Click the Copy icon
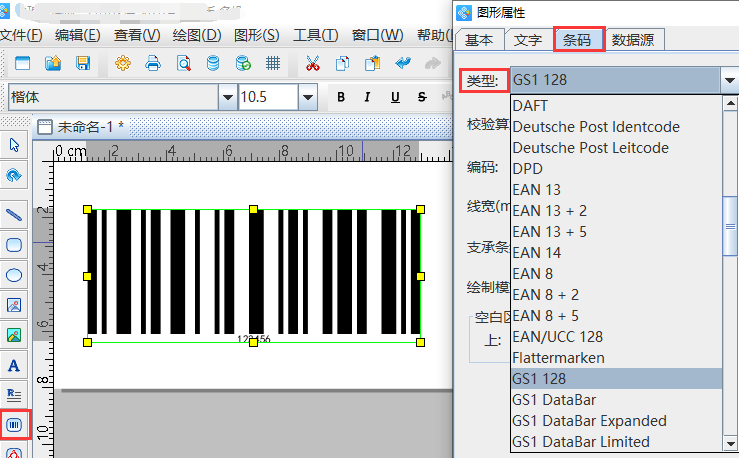 [343, 63]
